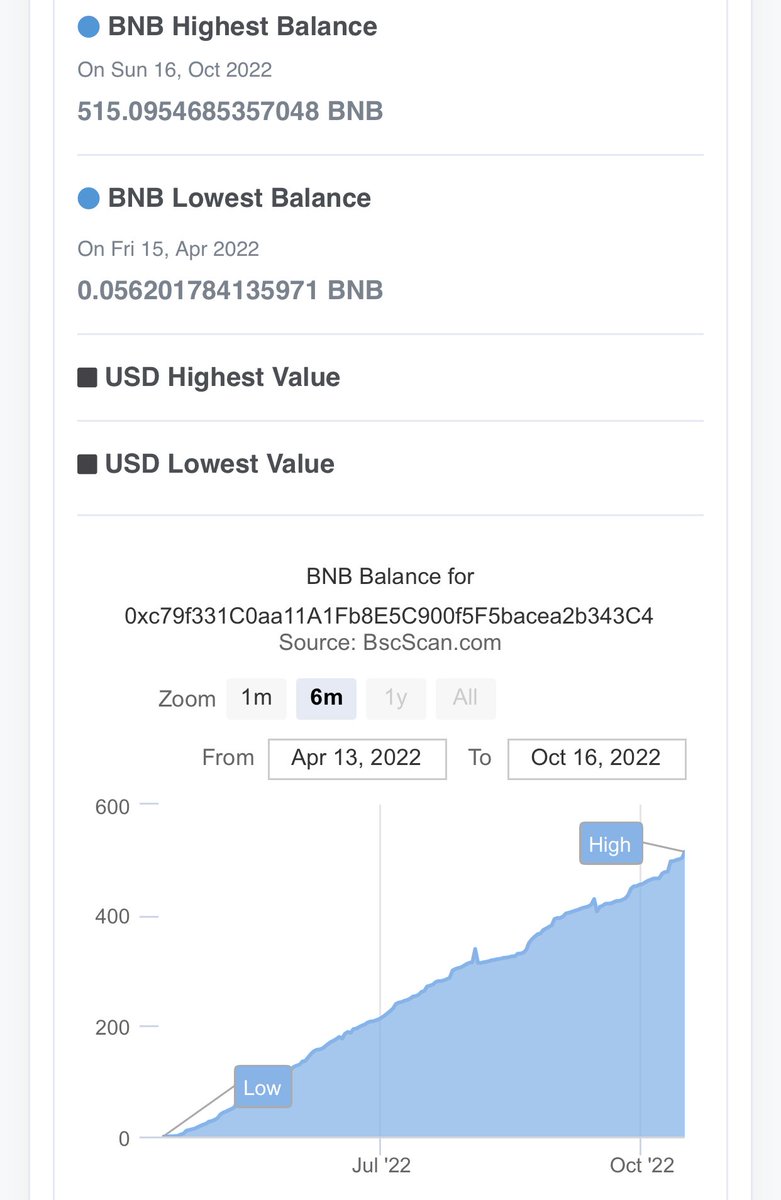
Task: Click the From label beside the start date
Action: (228, 758)
